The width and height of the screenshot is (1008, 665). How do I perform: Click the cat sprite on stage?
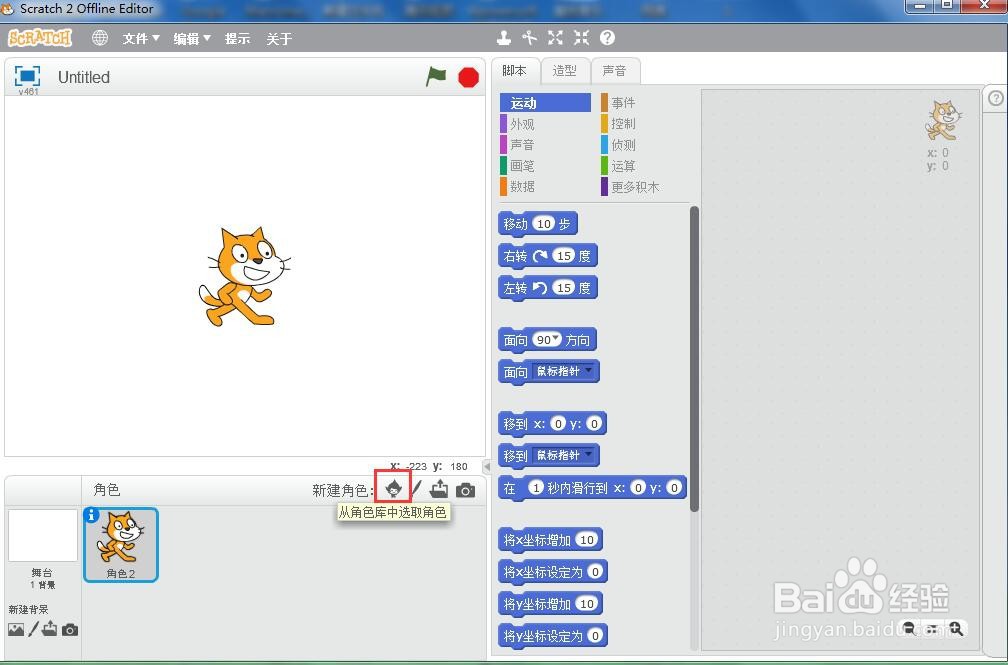coord(244,277)
